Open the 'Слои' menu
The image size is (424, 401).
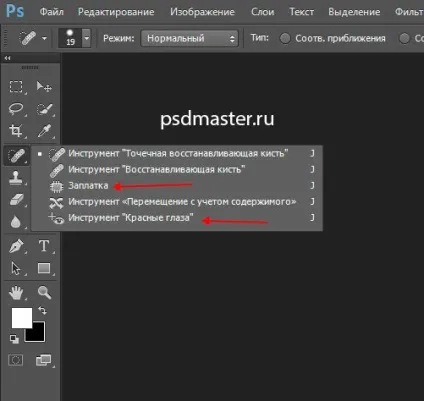(x=263, y=12)
